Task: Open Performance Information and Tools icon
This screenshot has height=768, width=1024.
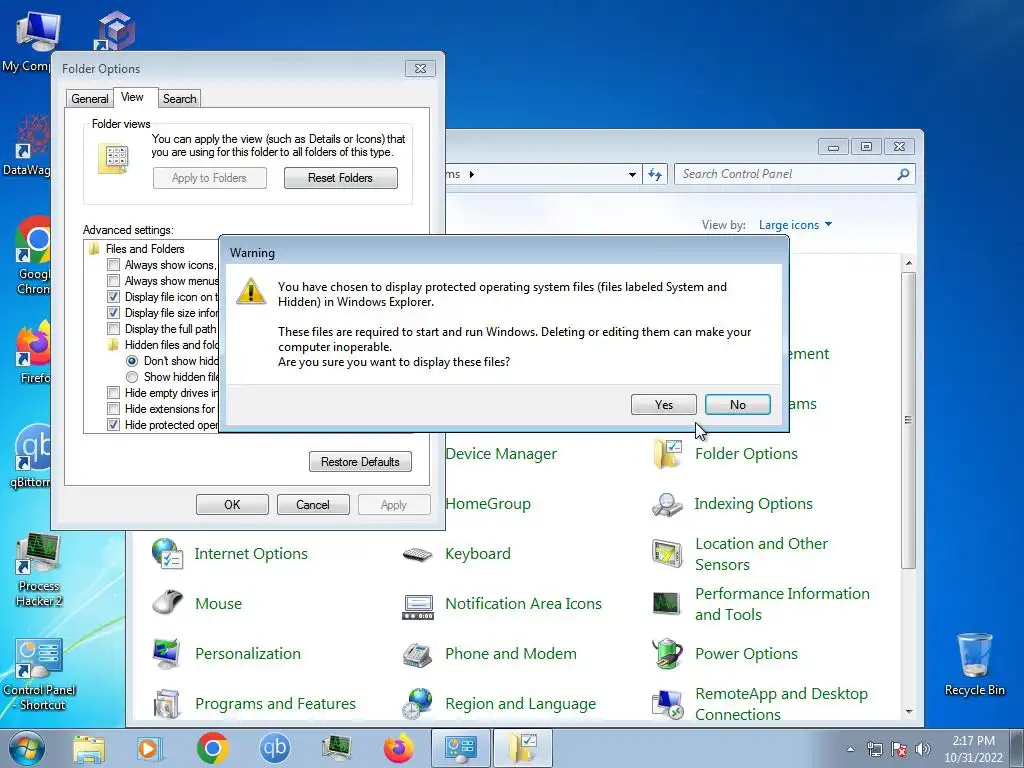Action: (x=667, y=603)
